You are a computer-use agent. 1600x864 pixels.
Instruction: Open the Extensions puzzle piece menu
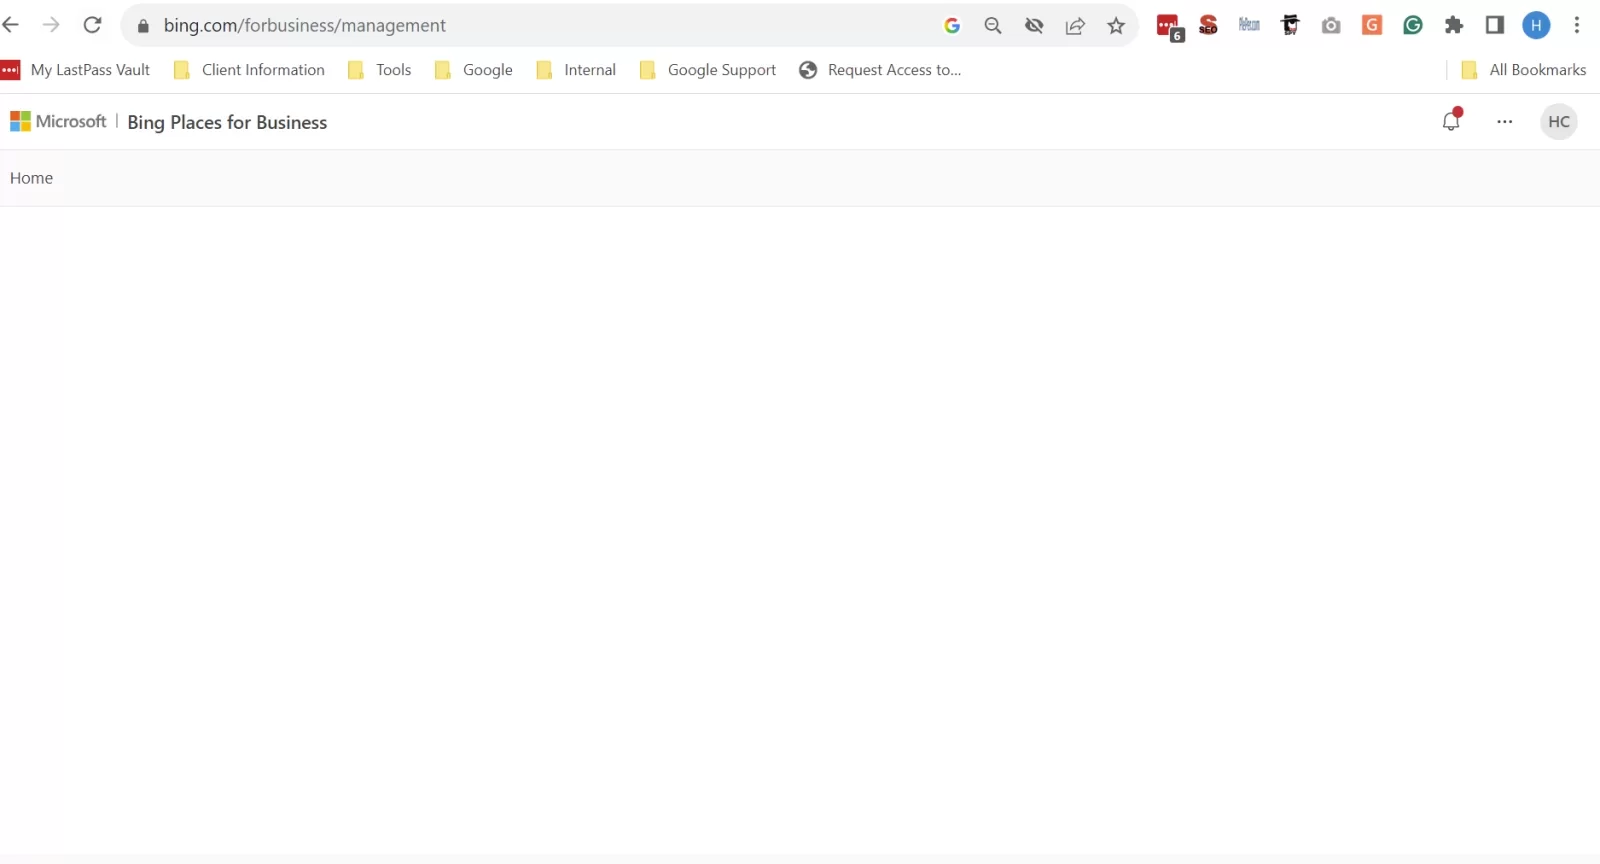coord(1454,26)
